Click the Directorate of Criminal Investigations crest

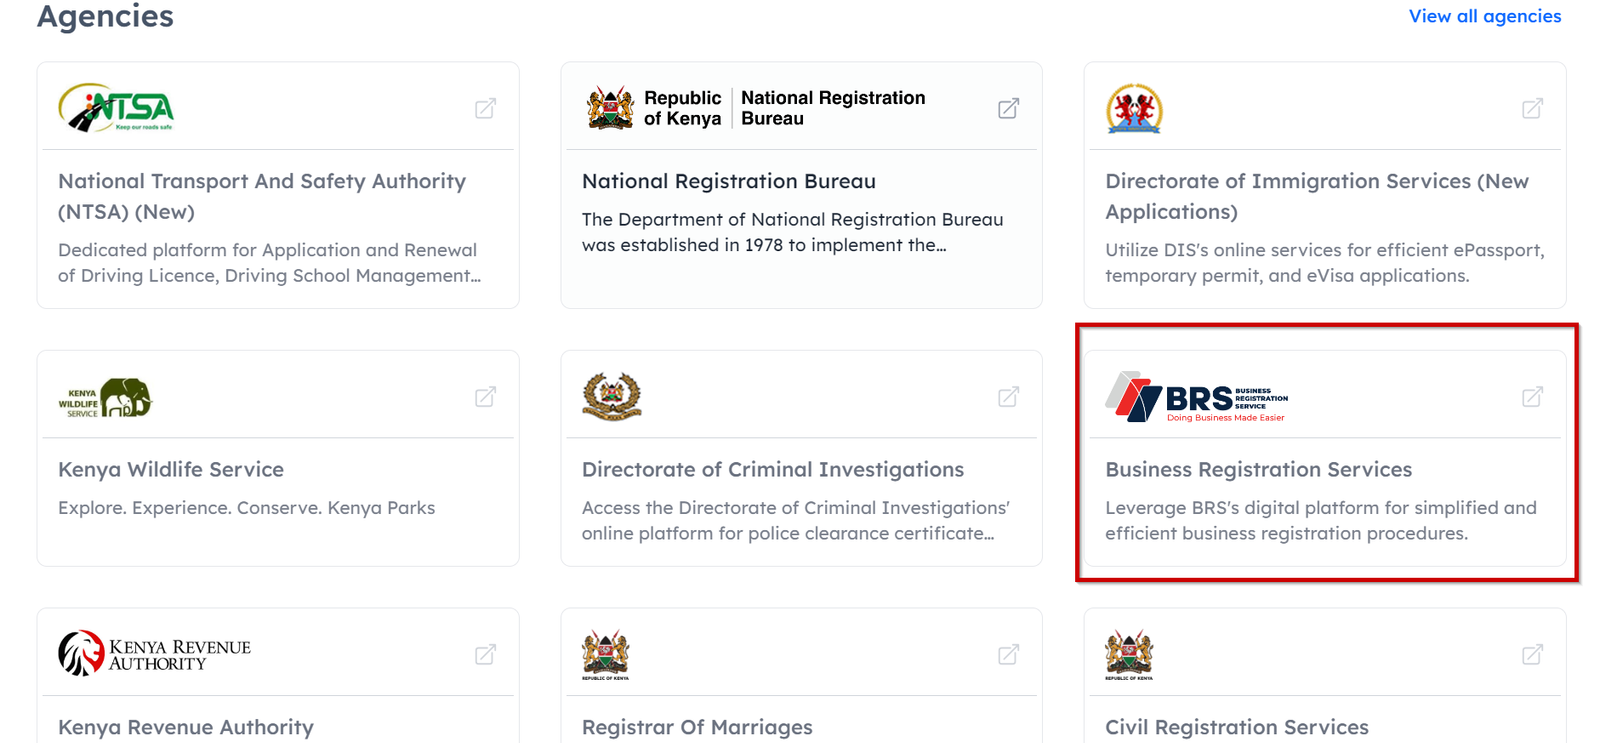tap(612, 396)
